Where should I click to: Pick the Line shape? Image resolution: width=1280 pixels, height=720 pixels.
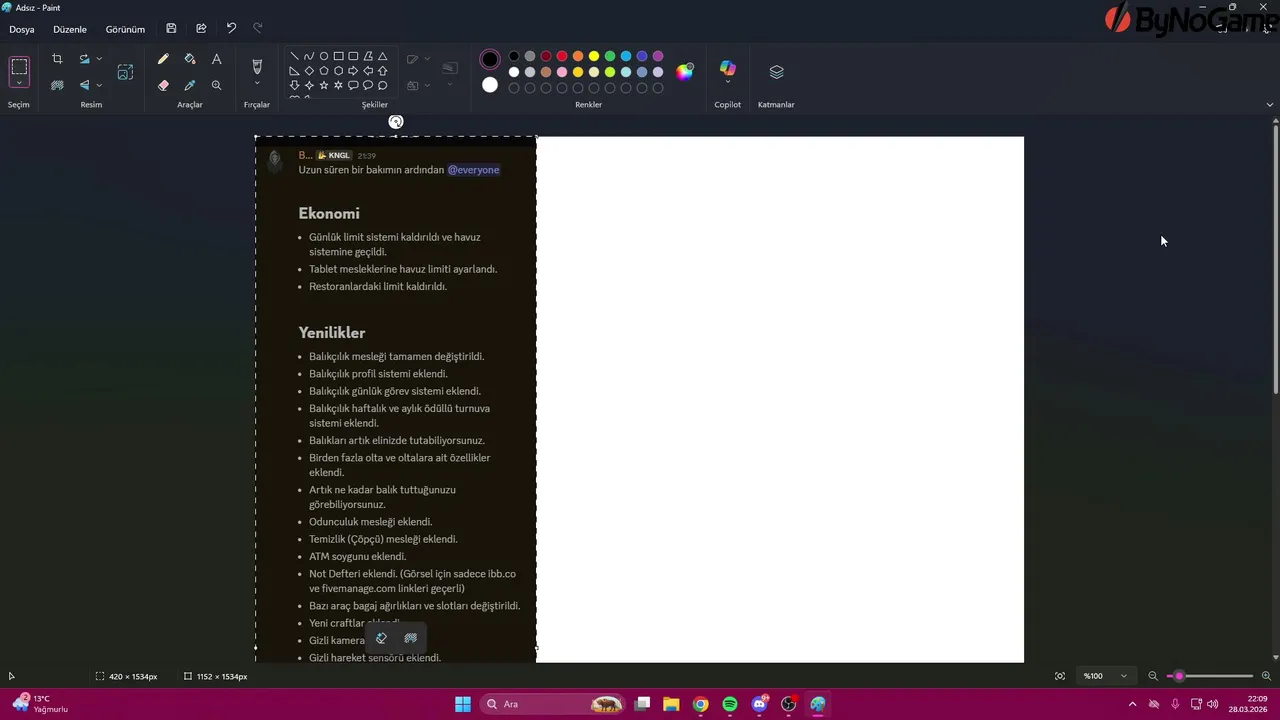(x=294, y=56)
